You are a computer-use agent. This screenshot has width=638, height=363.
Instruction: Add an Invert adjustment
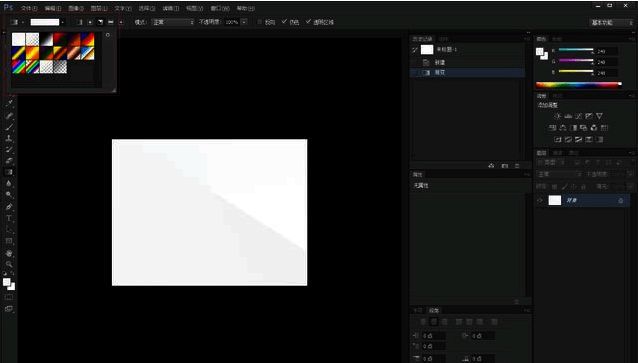tap(558, 140)
